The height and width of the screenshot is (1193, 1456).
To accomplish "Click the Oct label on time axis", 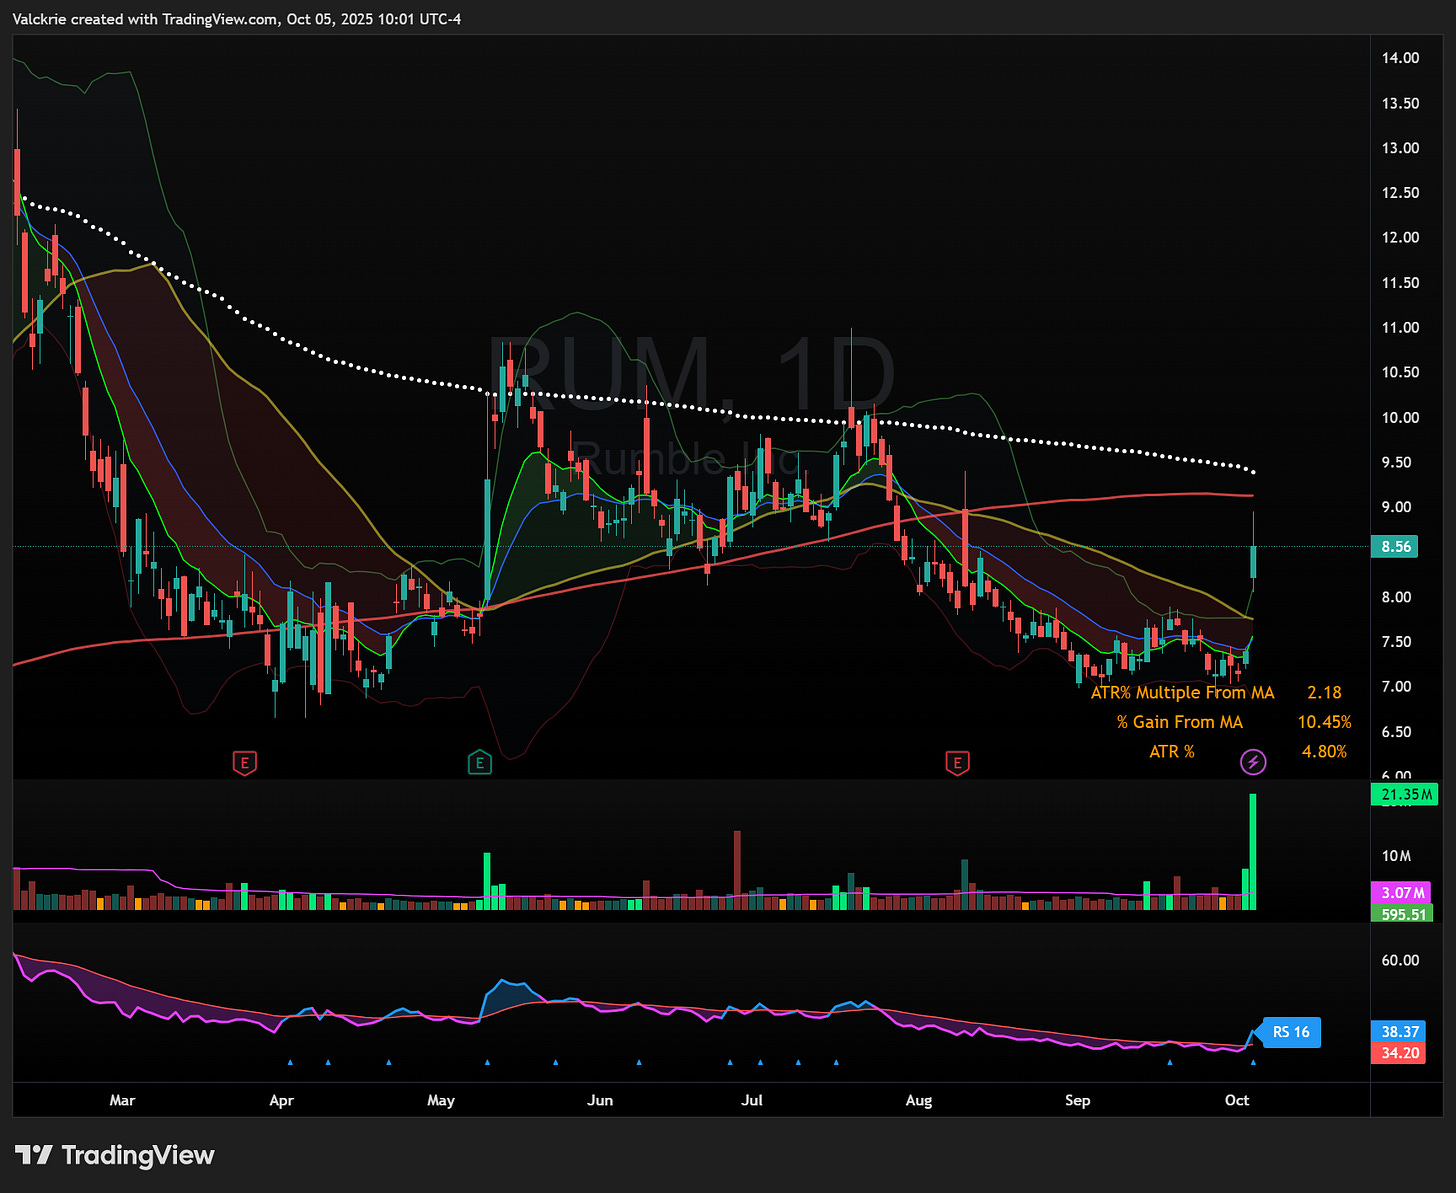I will pos(1237,1100).
